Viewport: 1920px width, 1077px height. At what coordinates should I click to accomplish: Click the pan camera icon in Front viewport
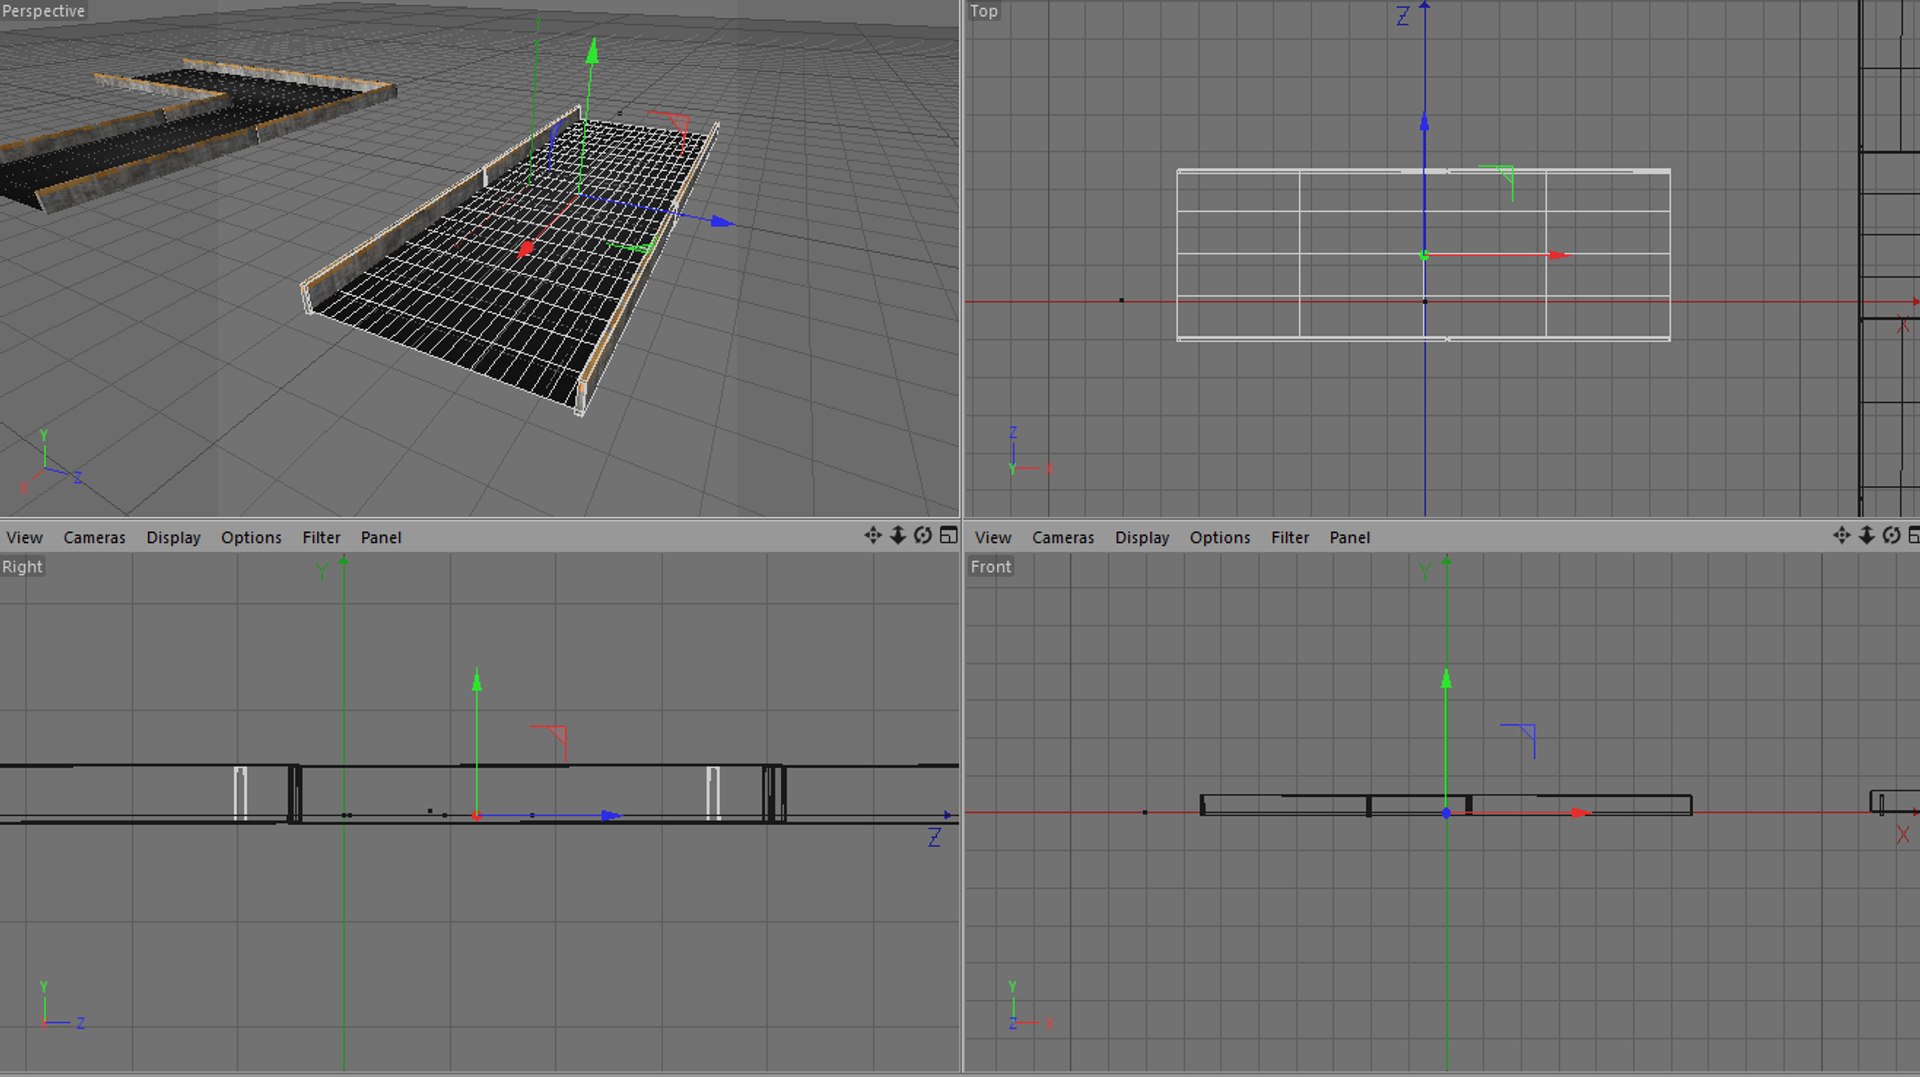pos(1842,536)
